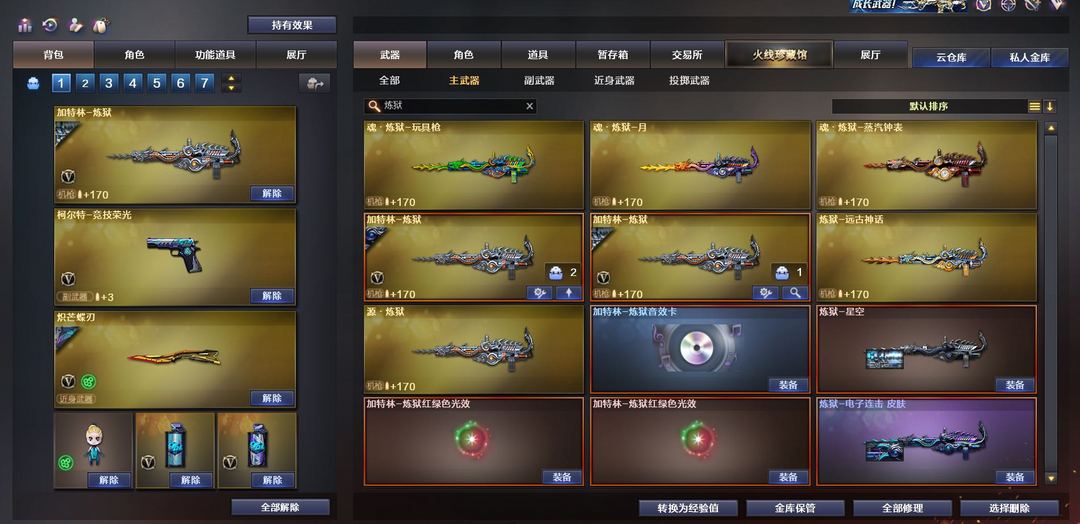Click the gear repair icon on the bag-2 加特林-炼狱 card
The height and width of the screenshot is (524, 1080).
coord(540,293)
